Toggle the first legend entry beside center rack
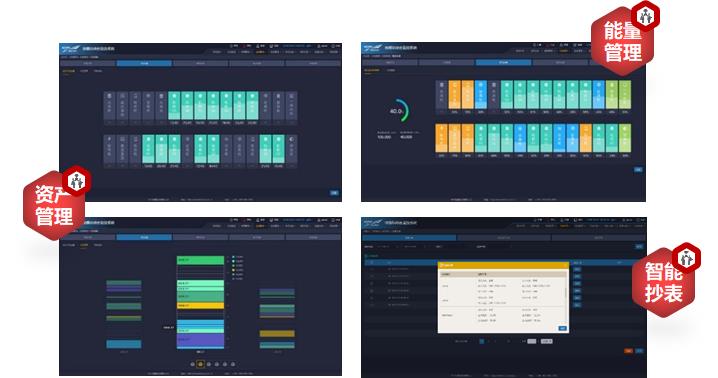Screen dimensions: 718x378 pos(238,257)
